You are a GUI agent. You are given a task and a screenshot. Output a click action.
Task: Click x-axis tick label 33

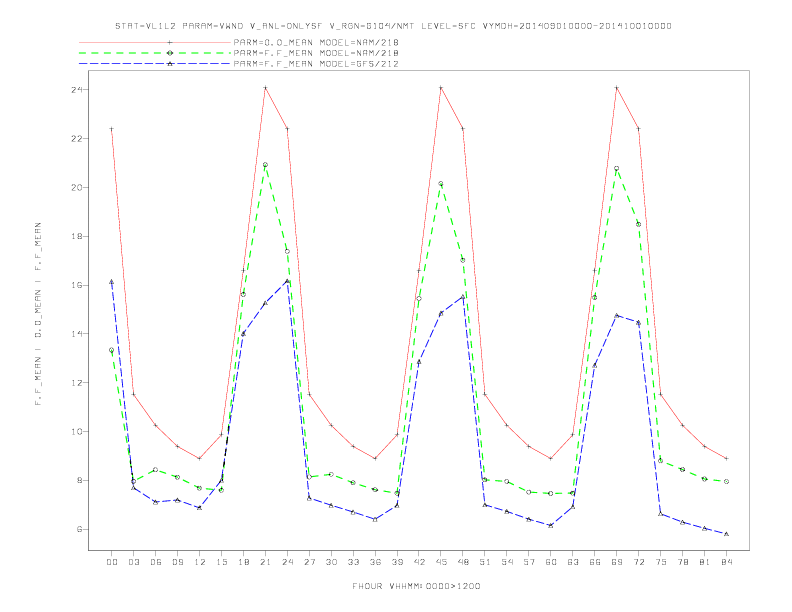click(x=353, y=562)
